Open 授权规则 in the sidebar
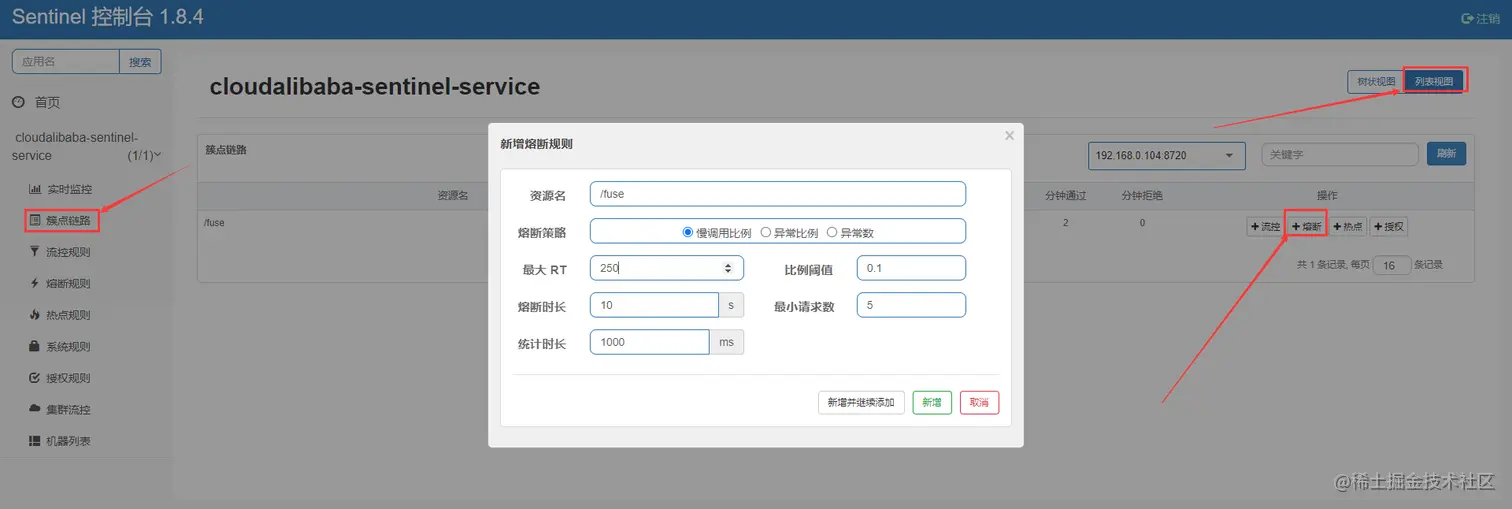This screenshot has width=1512, height=509. (69, 378)
